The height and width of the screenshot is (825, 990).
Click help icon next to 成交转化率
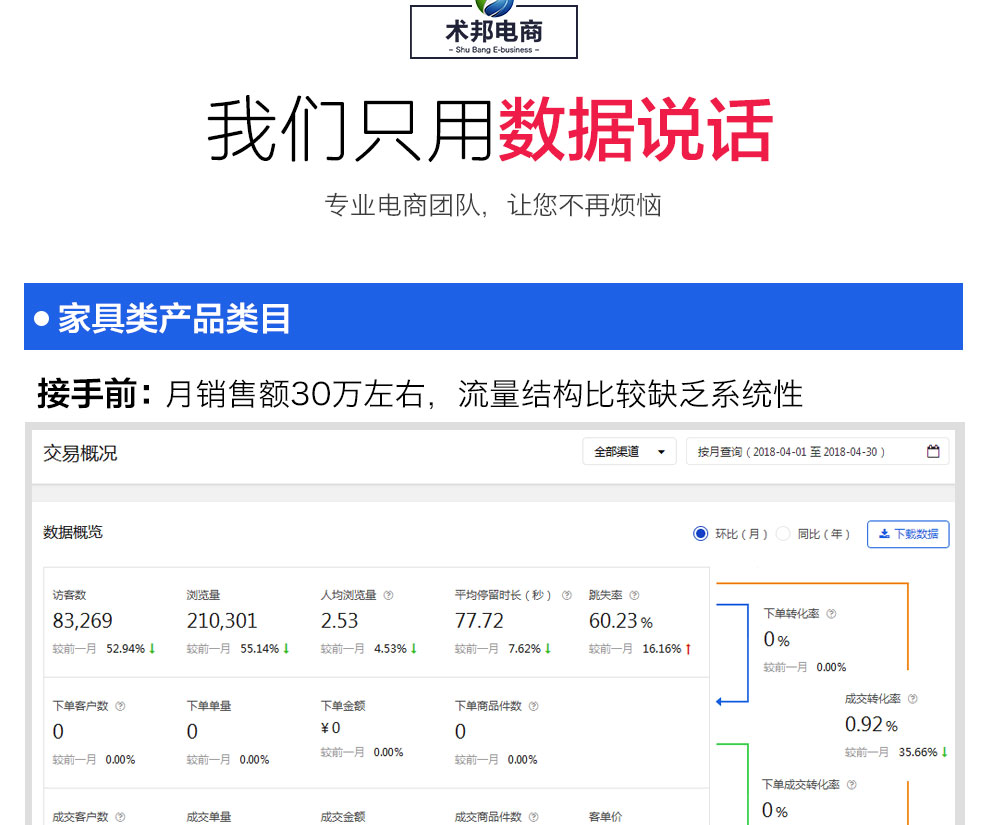(x=912, y=699)
